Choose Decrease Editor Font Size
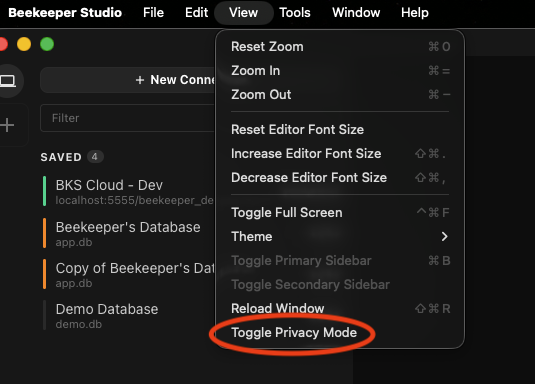Image resolution: width=535 pixels, height=384 pixels. 340,177
